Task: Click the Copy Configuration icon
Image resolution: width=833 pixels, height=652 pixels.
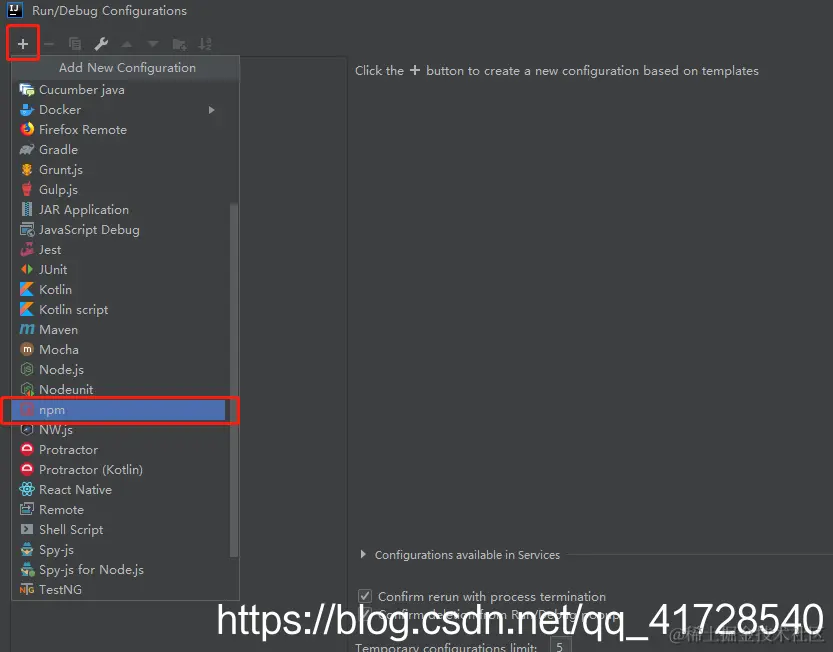Action: click(x=75, y=44)
